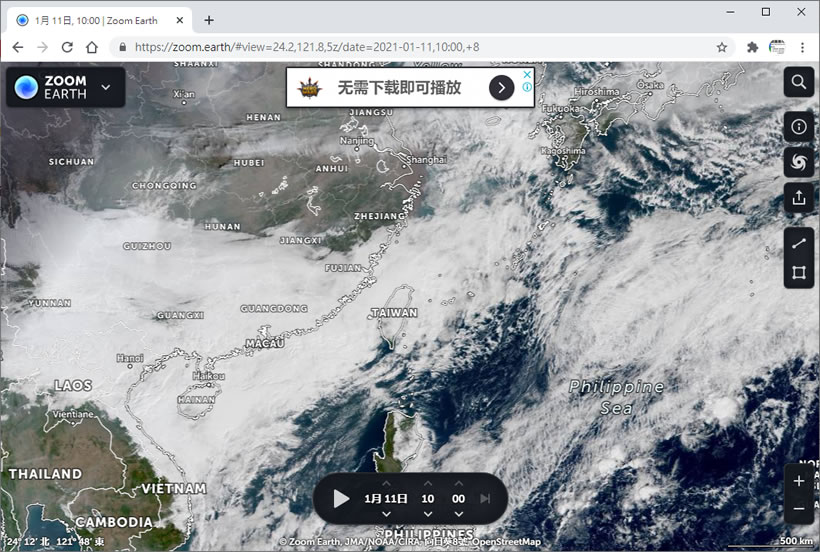Viewport: 820px width, 552px height.
Task: View site info via padlock icon
Action: click(122, 47)
